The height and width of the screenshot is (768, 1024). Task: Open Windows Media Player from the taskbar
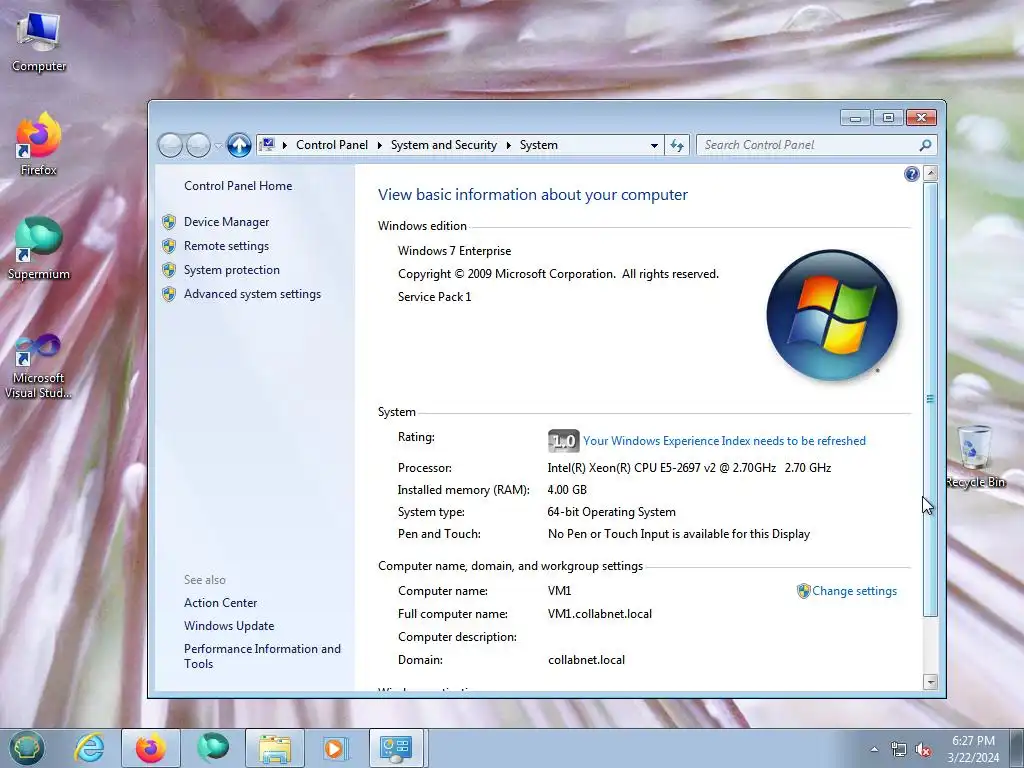click(336, 748)
